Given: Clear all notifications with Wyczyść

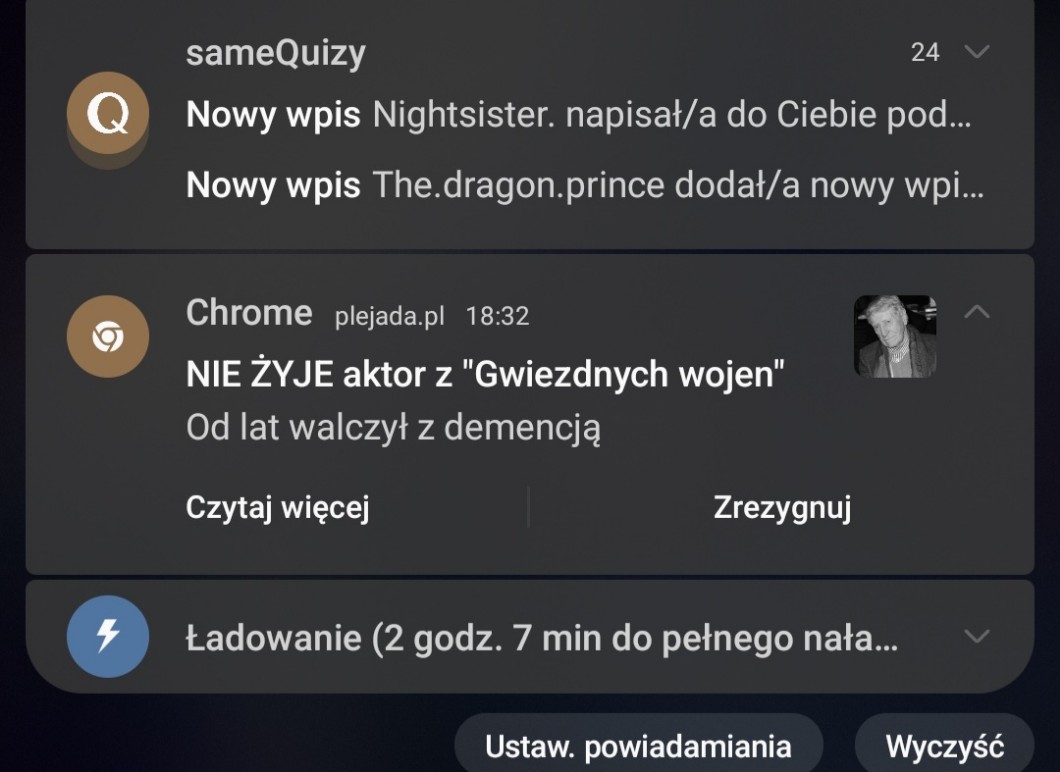Looking at the screenshot, I should tap(944, 746).
